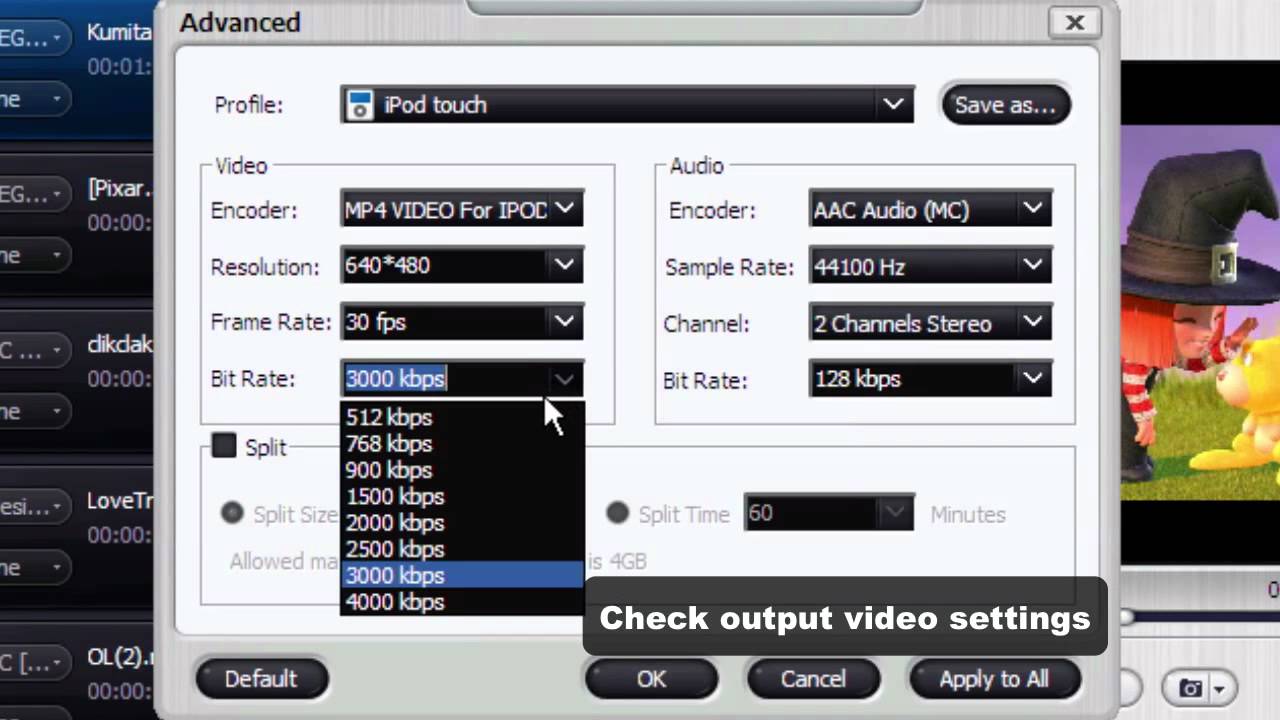Select the OL(2)... file in the background list

pyautogui.click(x=119, y=657)
